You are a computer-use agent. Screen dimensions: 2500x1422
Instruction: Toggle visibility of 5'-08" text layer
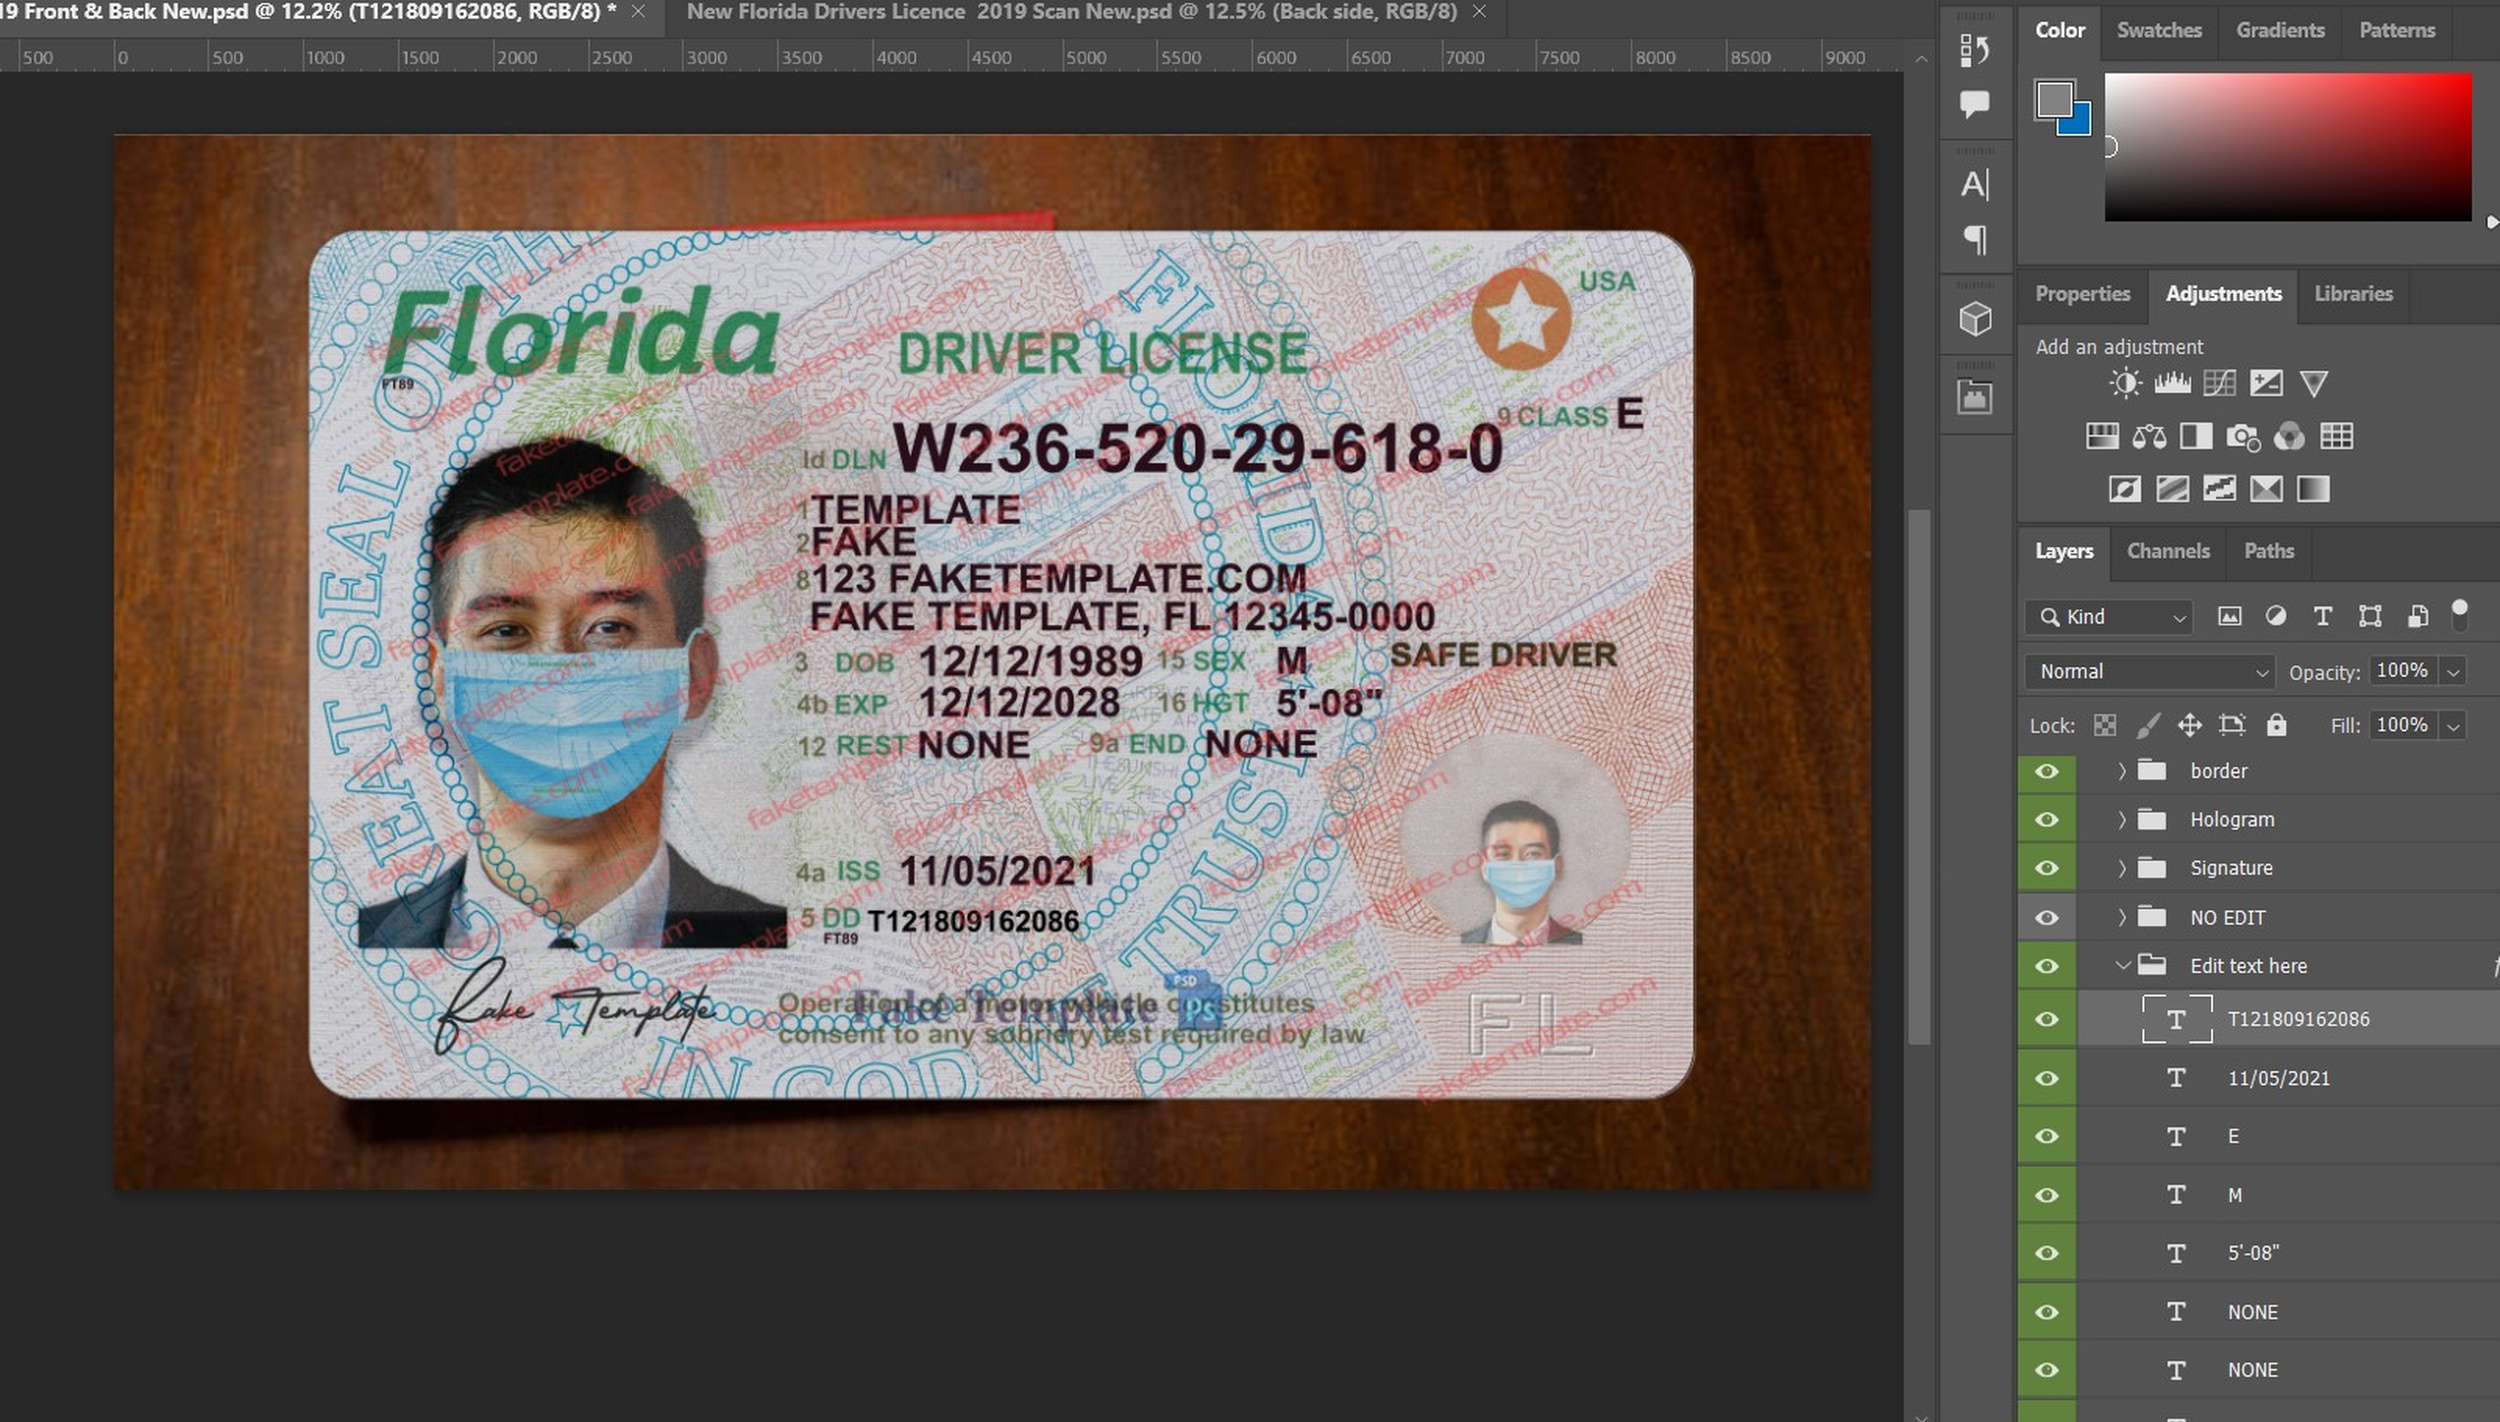click(x=2047, y=1253)
